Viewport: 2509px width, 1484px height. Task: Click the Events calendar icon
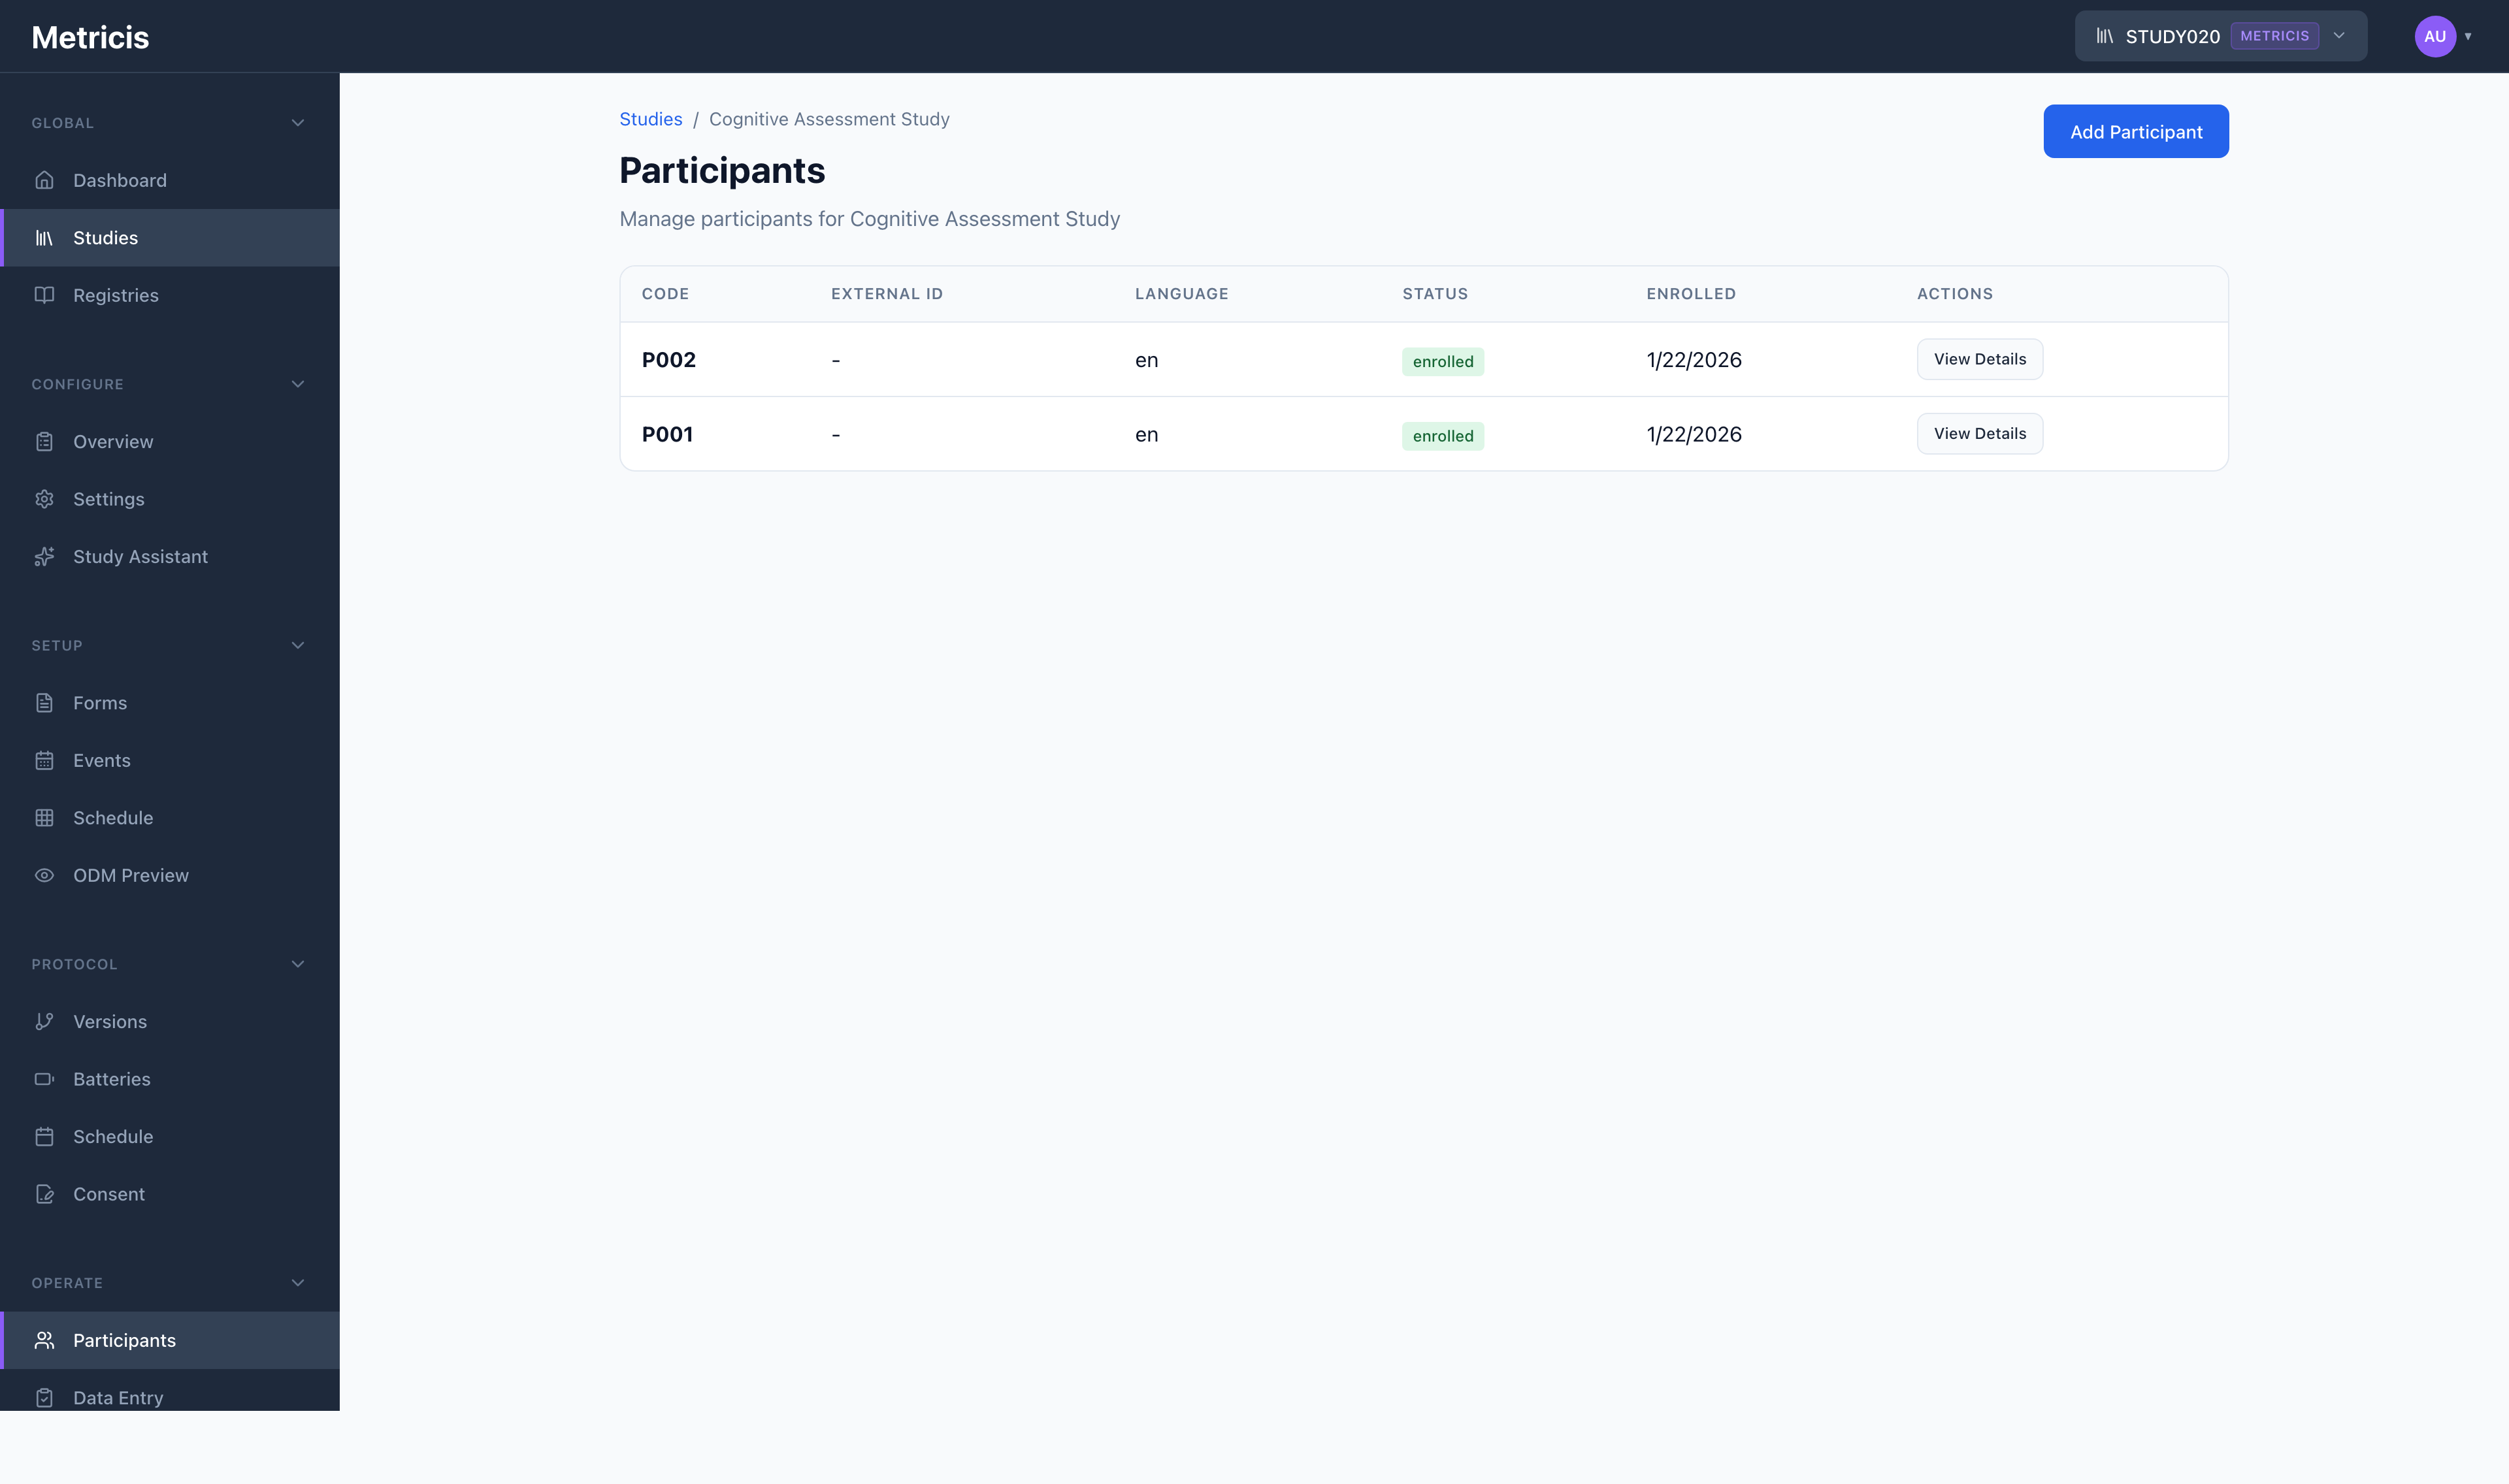click(44, 761)
